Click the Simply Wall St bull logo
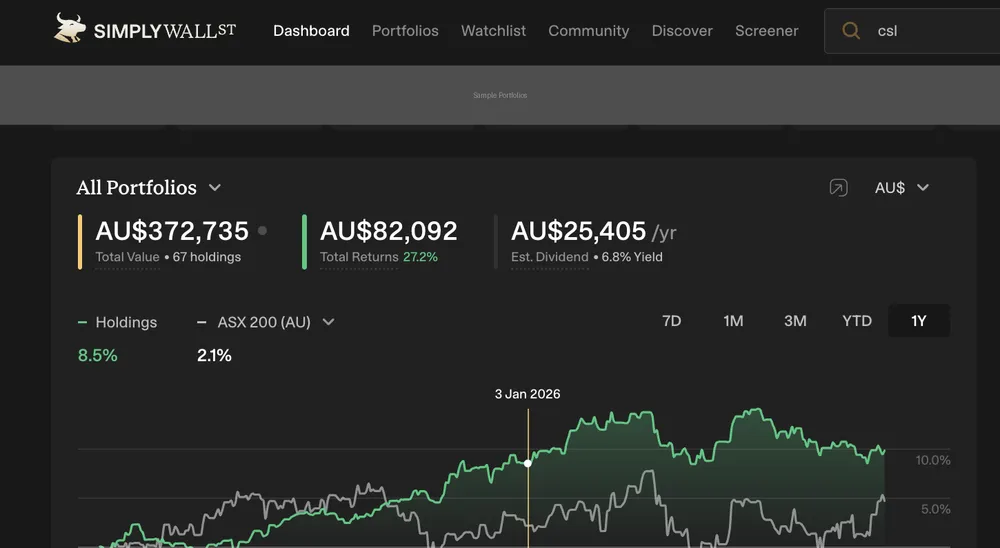This screenshot has width=1000, height=548. pyautogui.click(x=70, y=28)
